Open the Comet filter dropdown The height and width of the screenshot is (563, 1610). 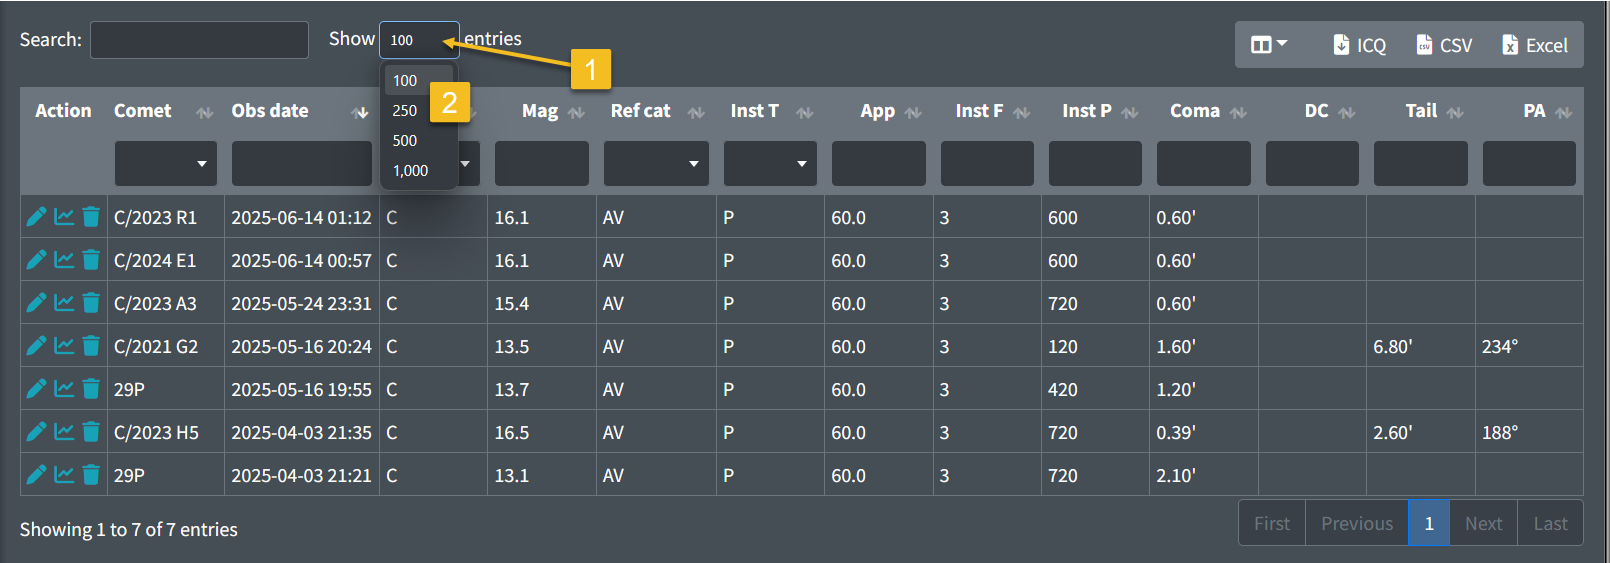[165, 163]
